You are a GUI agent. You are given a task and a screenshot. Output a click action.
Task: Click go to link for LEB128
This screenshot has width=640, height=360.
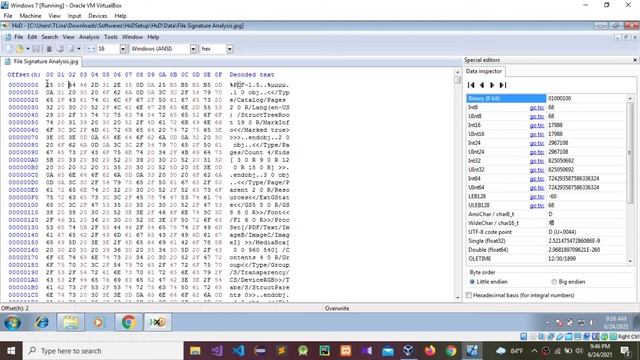(x=537, y=196)
